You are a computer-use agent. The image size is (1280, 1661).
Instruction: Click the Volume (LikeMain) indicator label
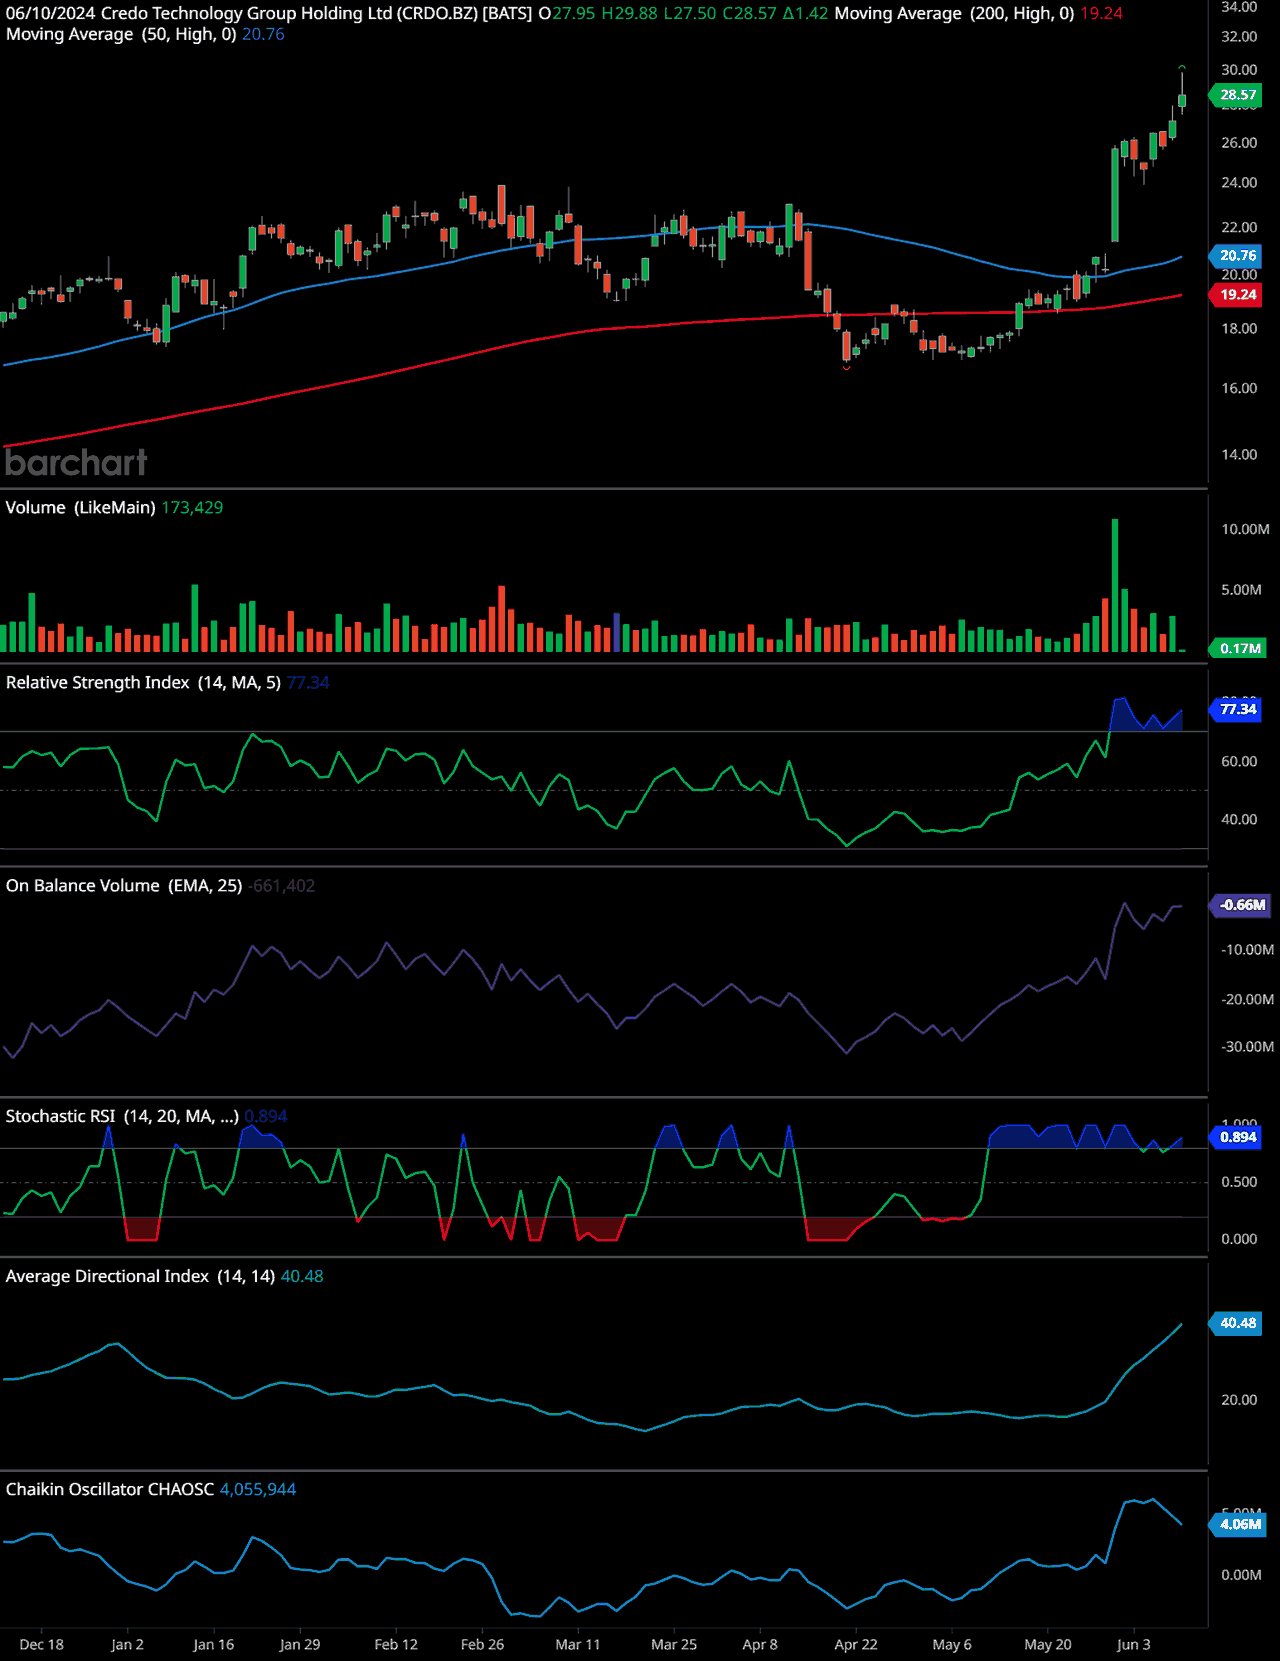coord(80,507)
